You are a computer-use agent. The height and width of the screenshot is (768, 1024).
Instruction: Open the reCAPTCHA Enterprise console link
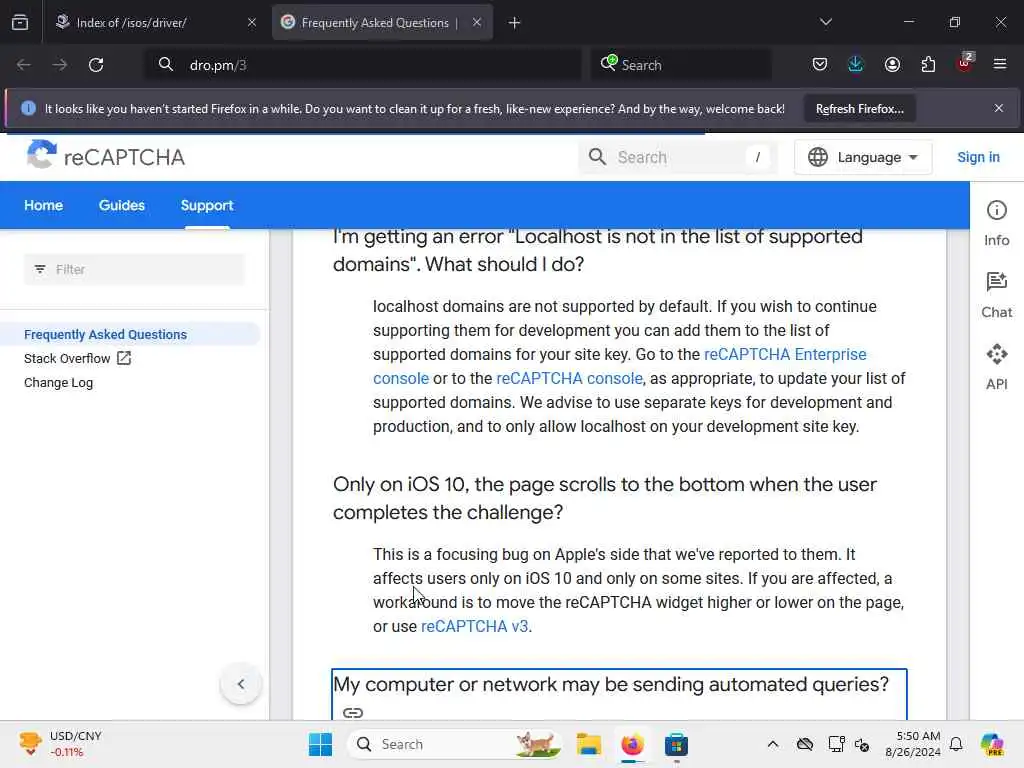click(784, 355)
